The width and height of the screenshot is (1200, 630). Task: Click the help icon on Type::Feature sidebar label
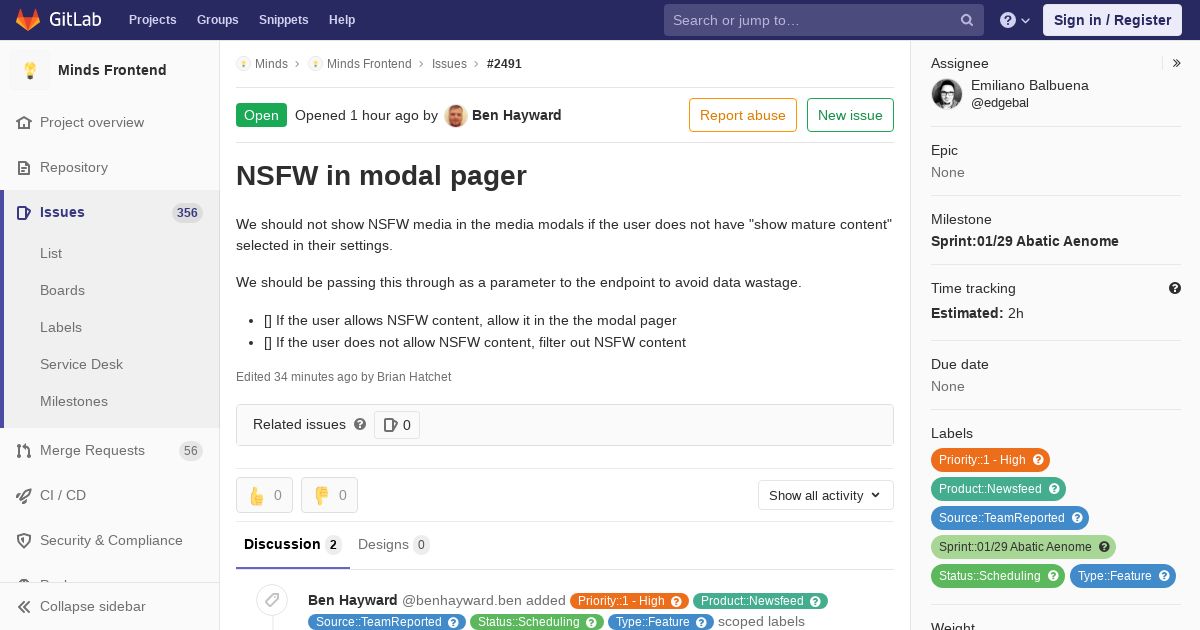[x=1164, y=576]
